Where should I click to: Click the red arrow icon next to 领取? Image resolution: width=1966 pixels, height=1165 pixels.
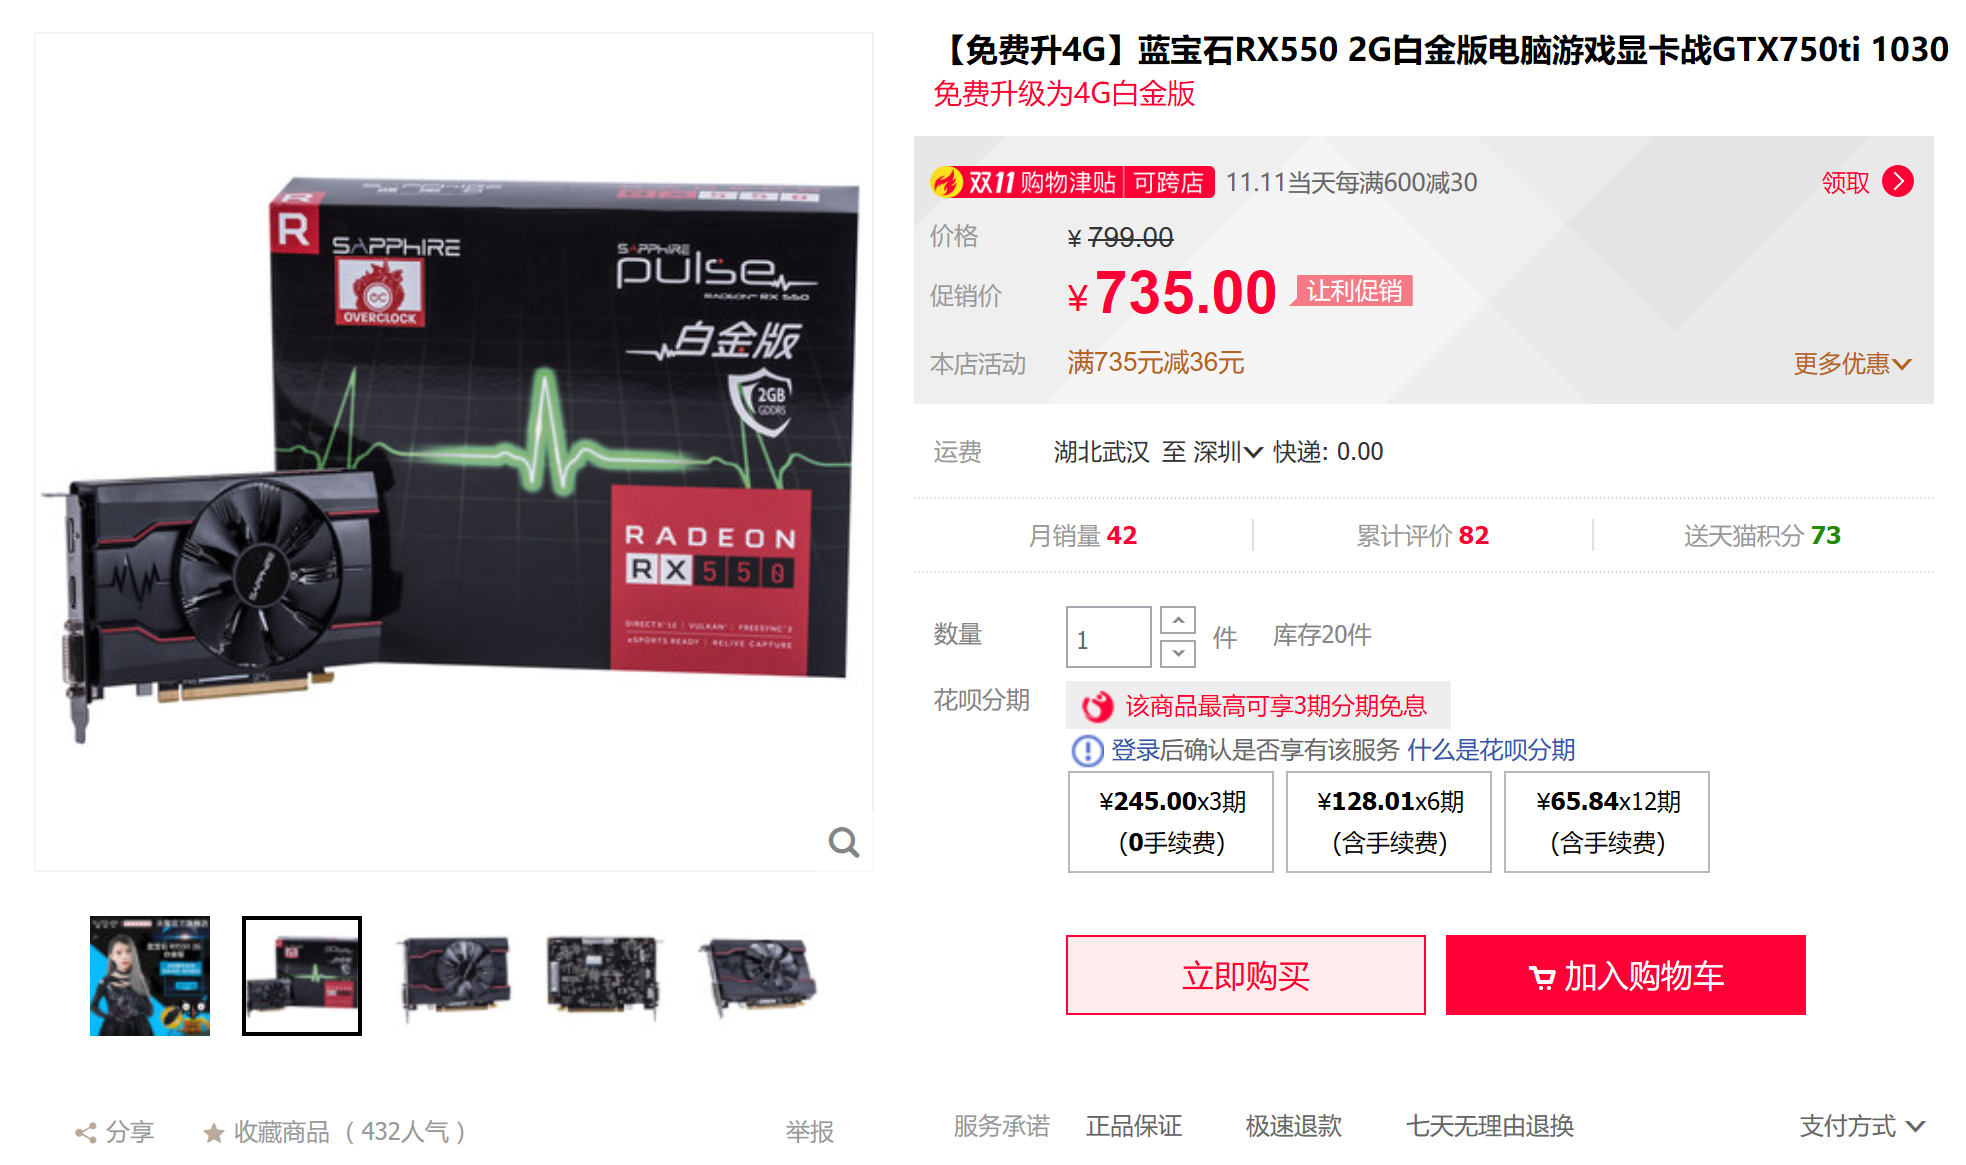click(1897, 182)
